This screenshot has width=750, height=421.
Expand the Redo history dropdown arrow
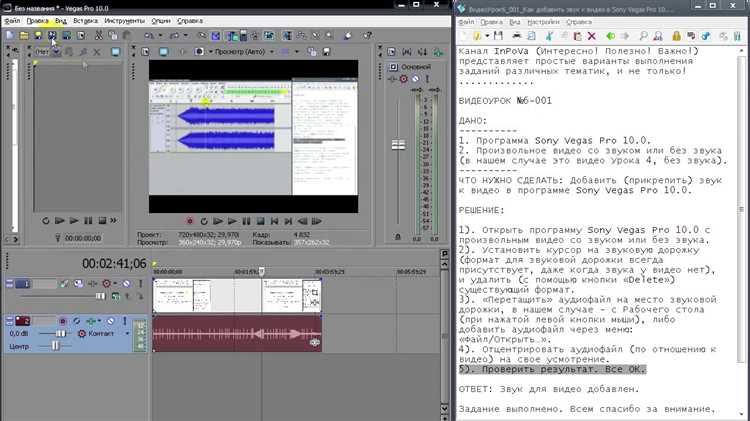click(186, 35)
